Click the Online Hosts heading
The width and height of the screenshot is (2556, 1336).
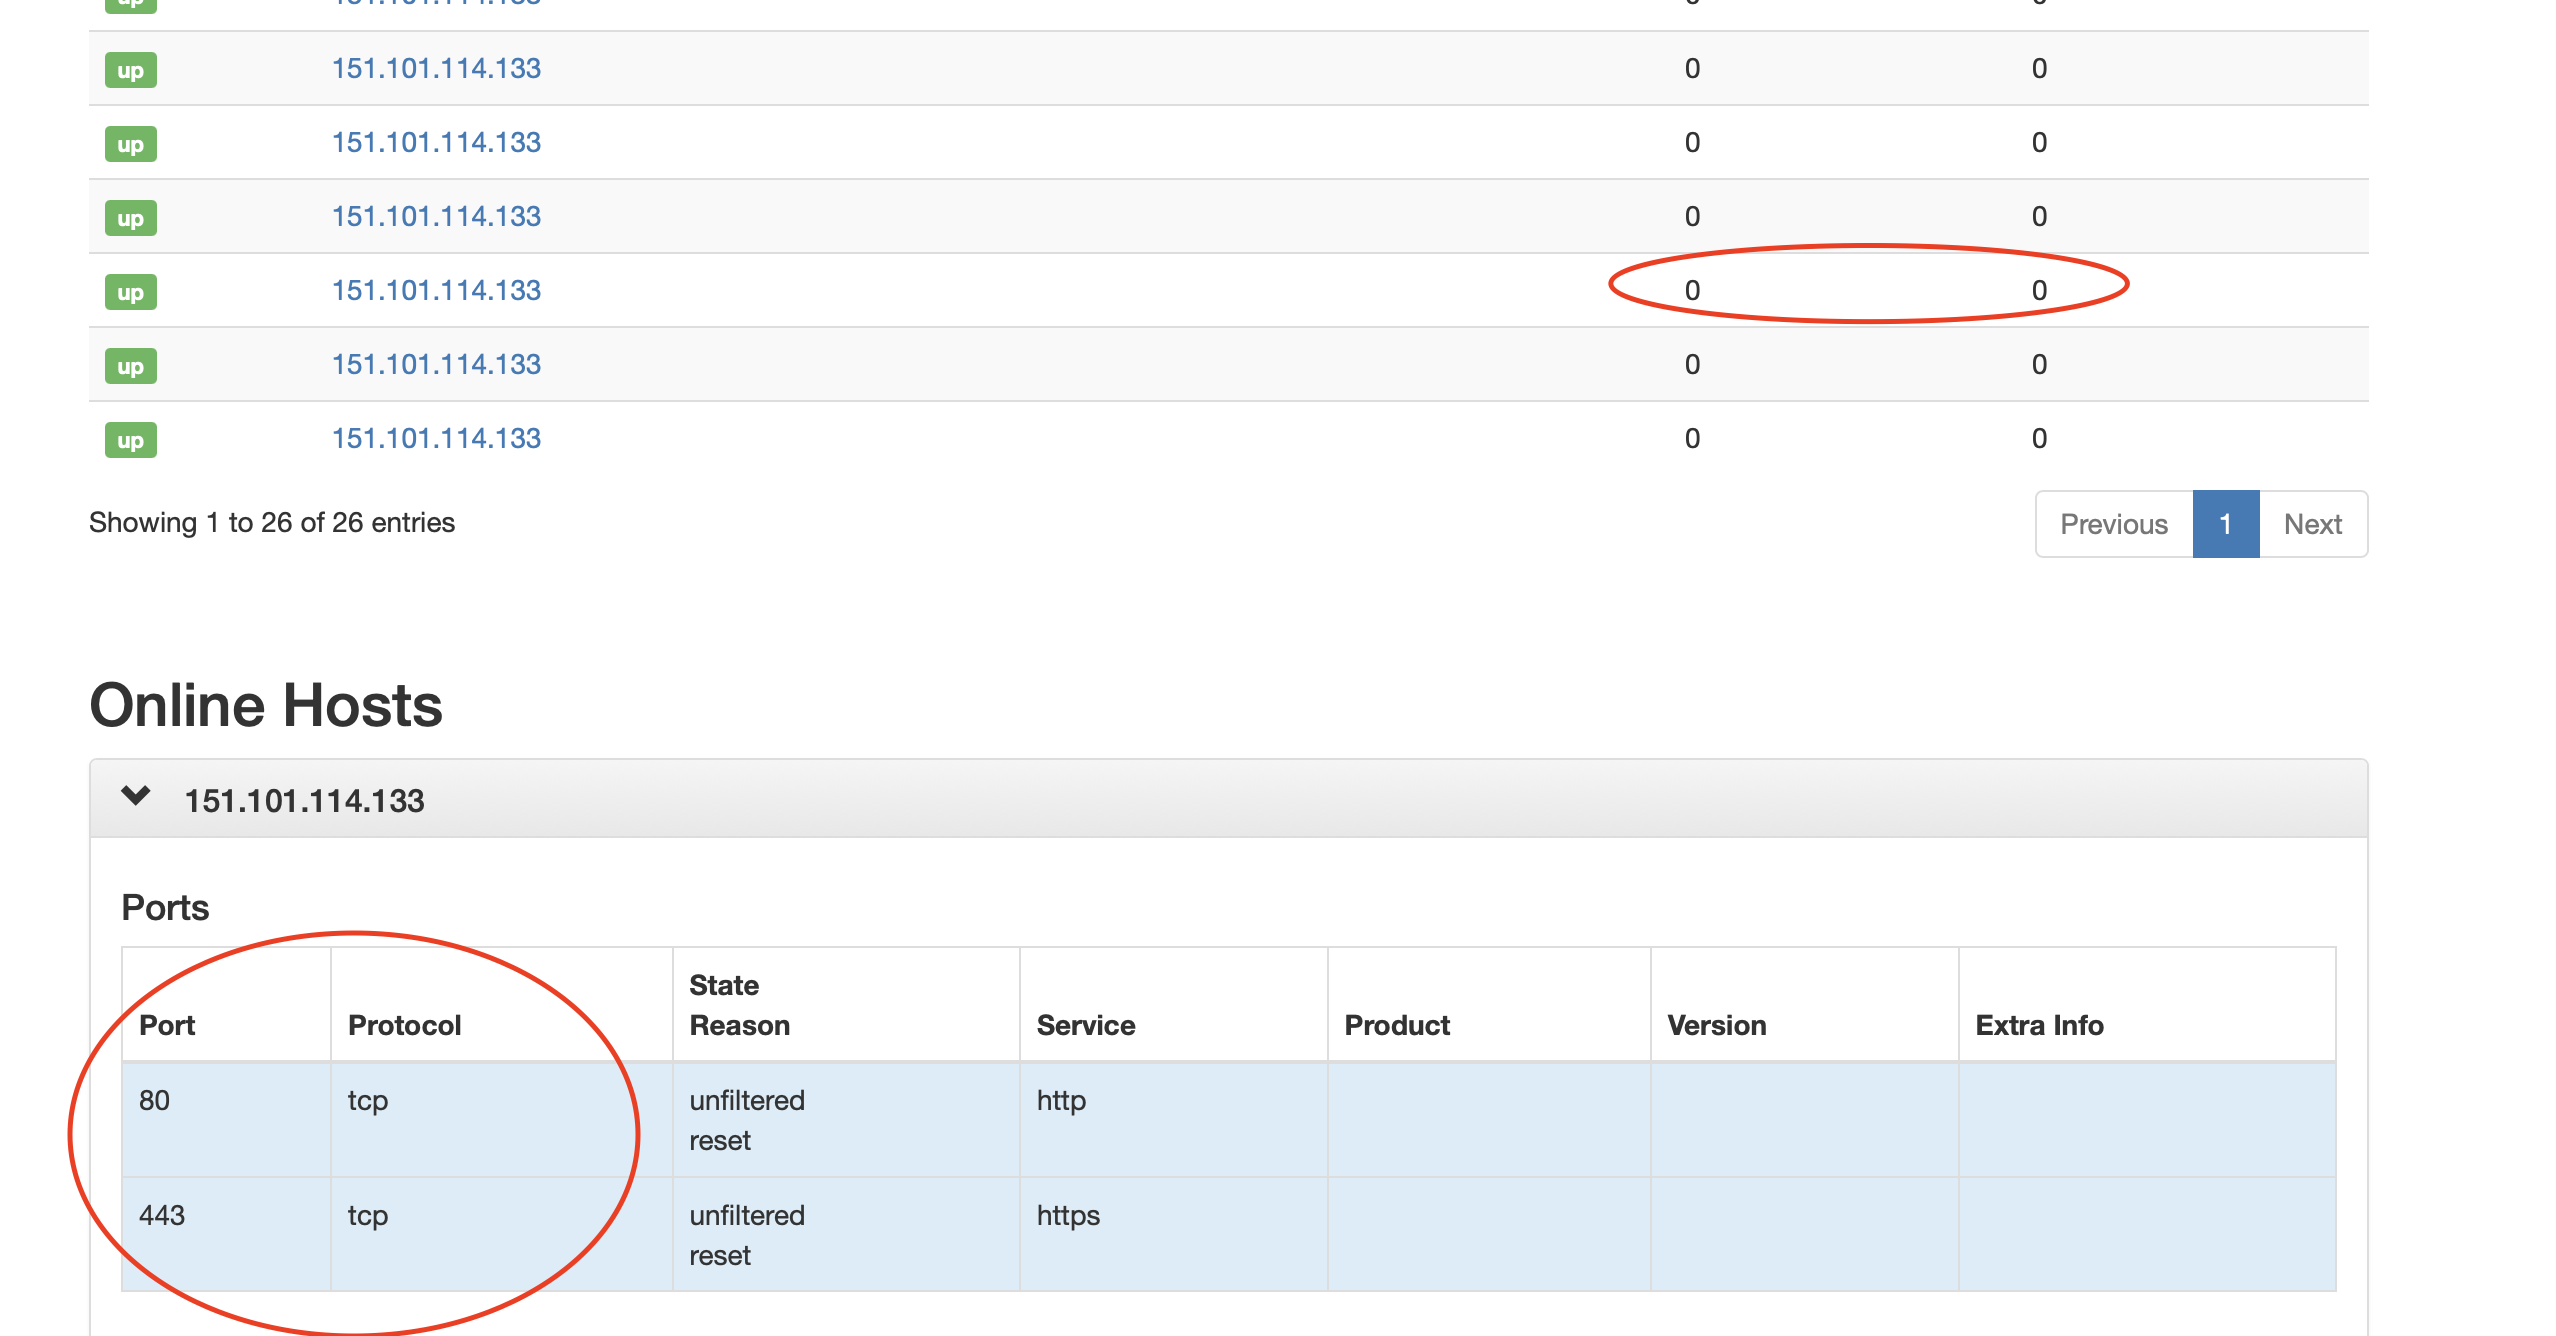pyautogui.click(x=266, y=705)
